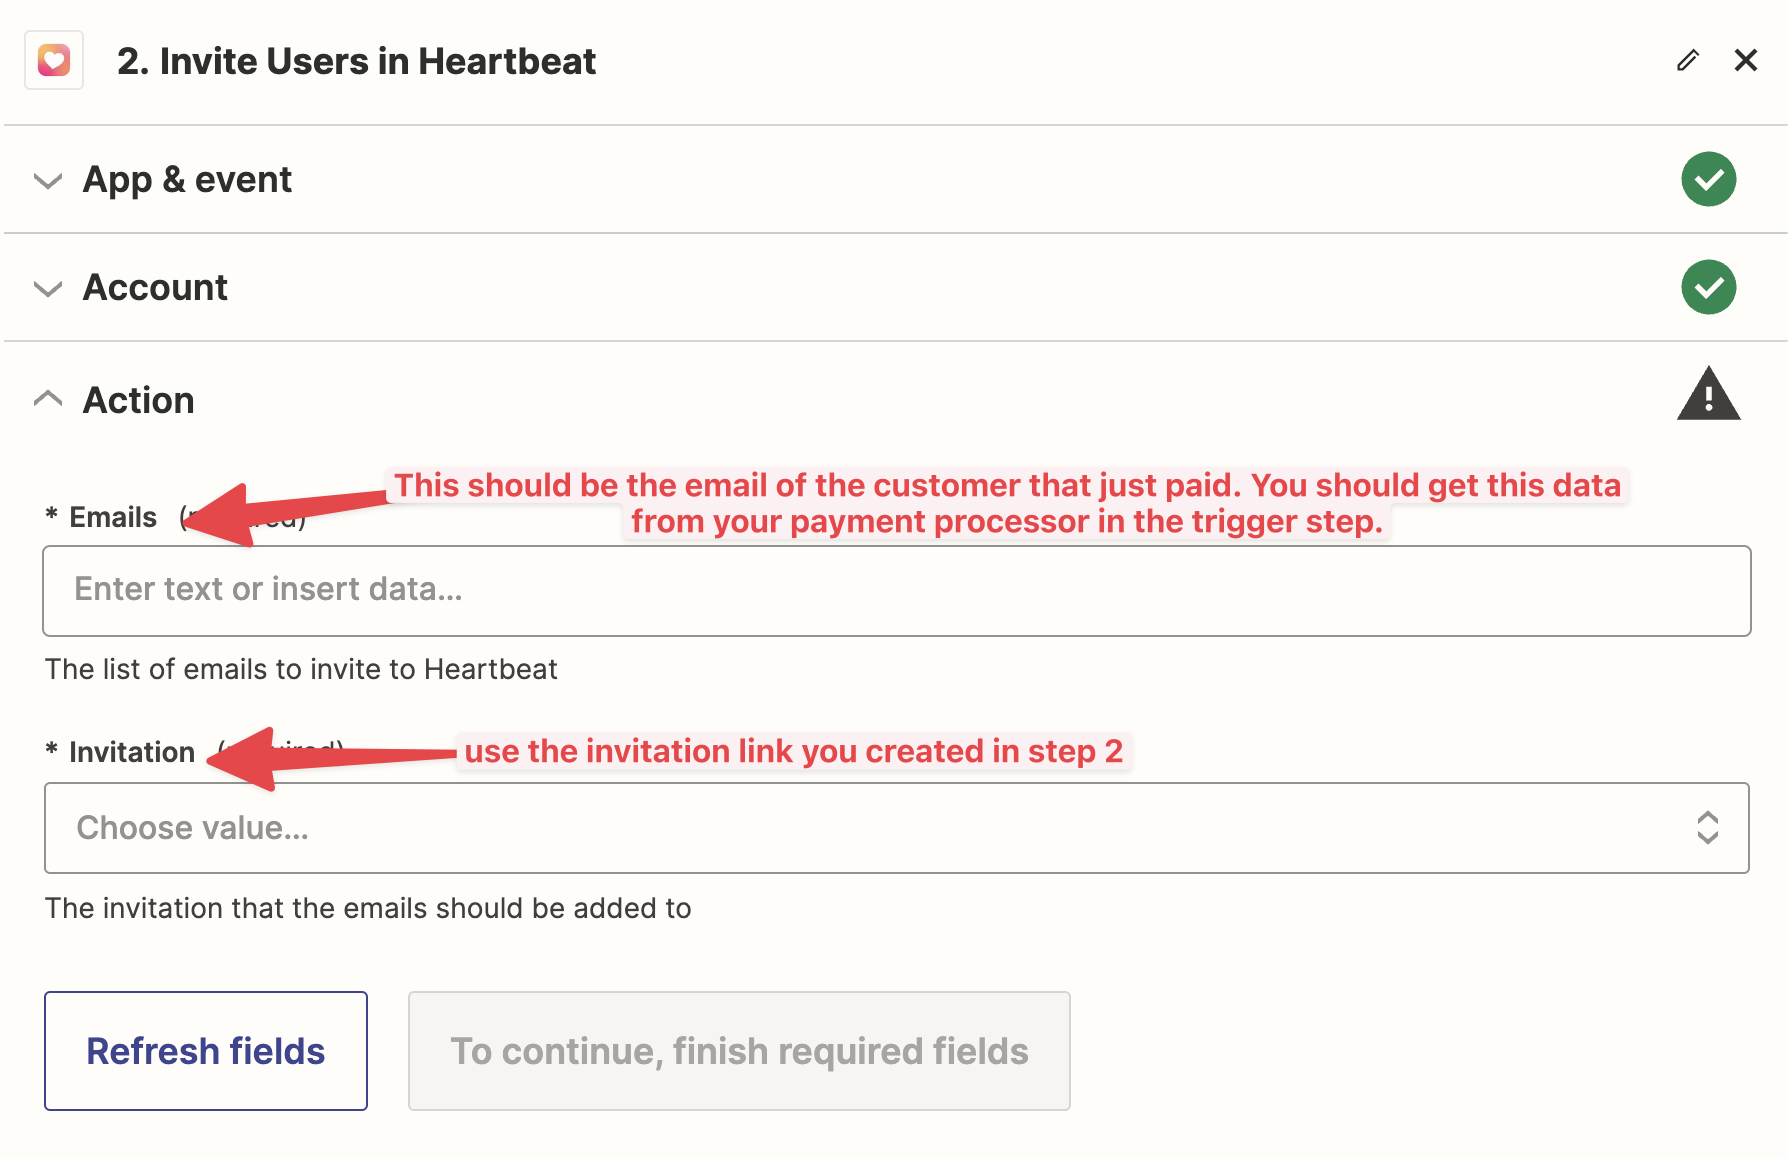Click the finish required fields button

(739, 1051)
